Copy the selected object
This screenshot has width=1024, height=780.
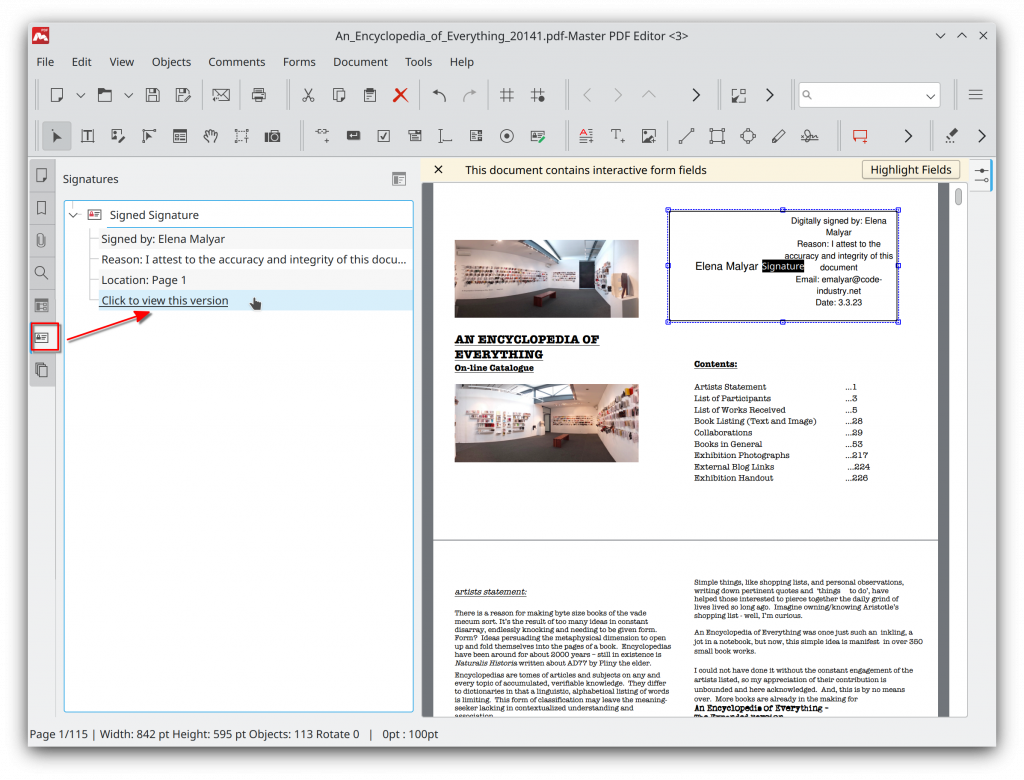pos(339,95)
